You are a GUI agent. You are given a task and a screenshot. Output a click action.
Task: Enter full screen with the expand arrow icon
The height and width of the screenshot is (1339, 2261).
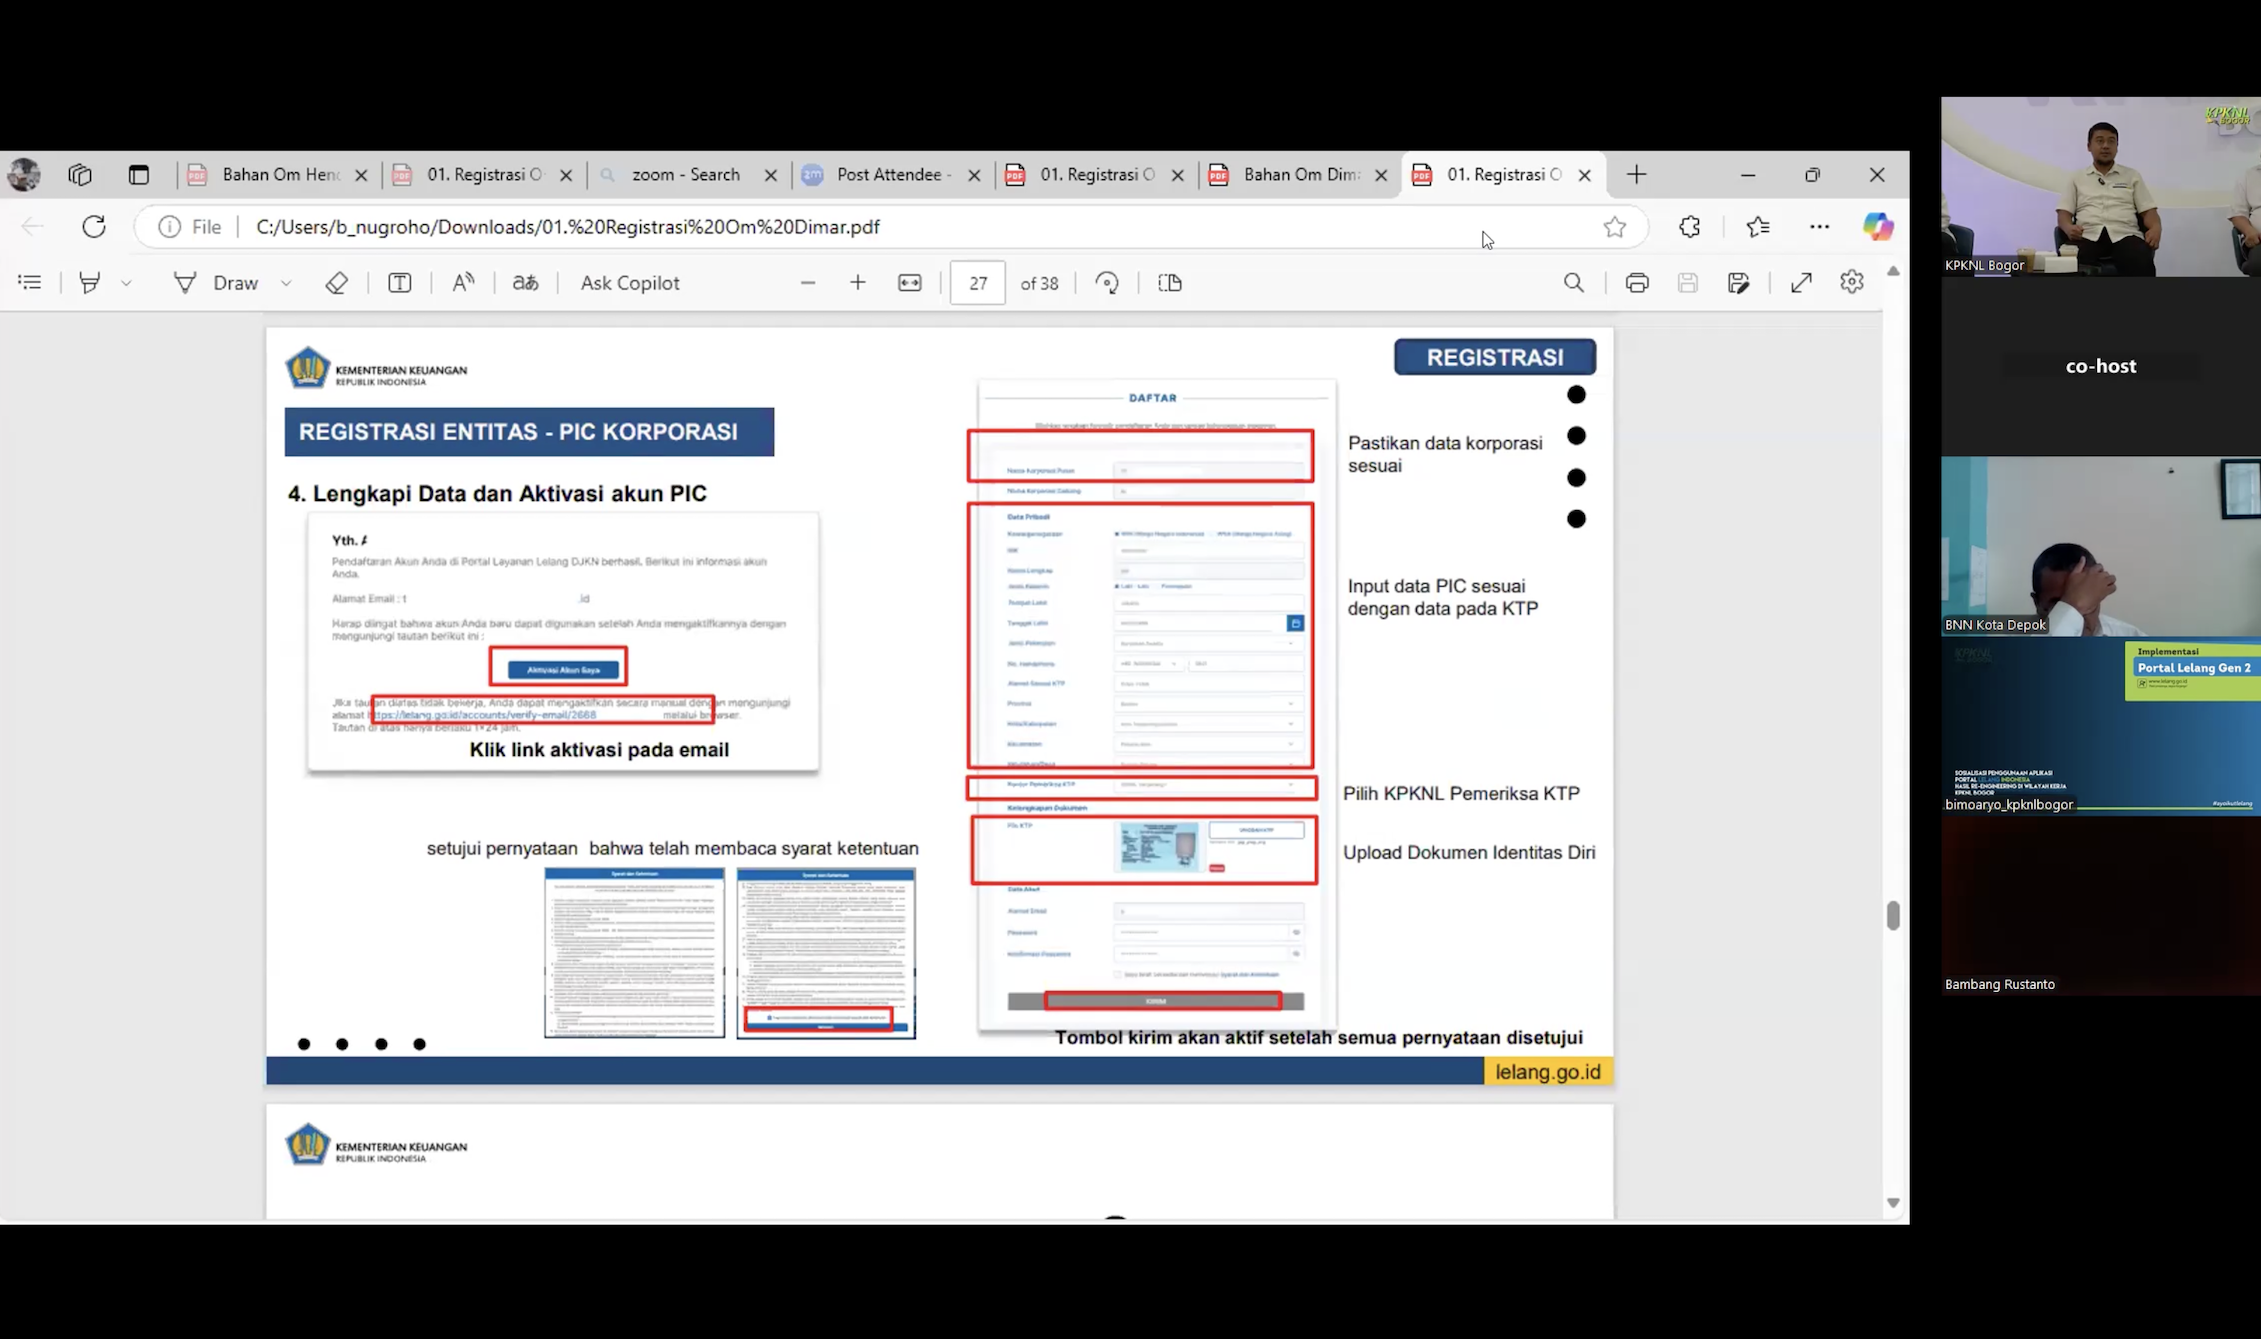1801,283
